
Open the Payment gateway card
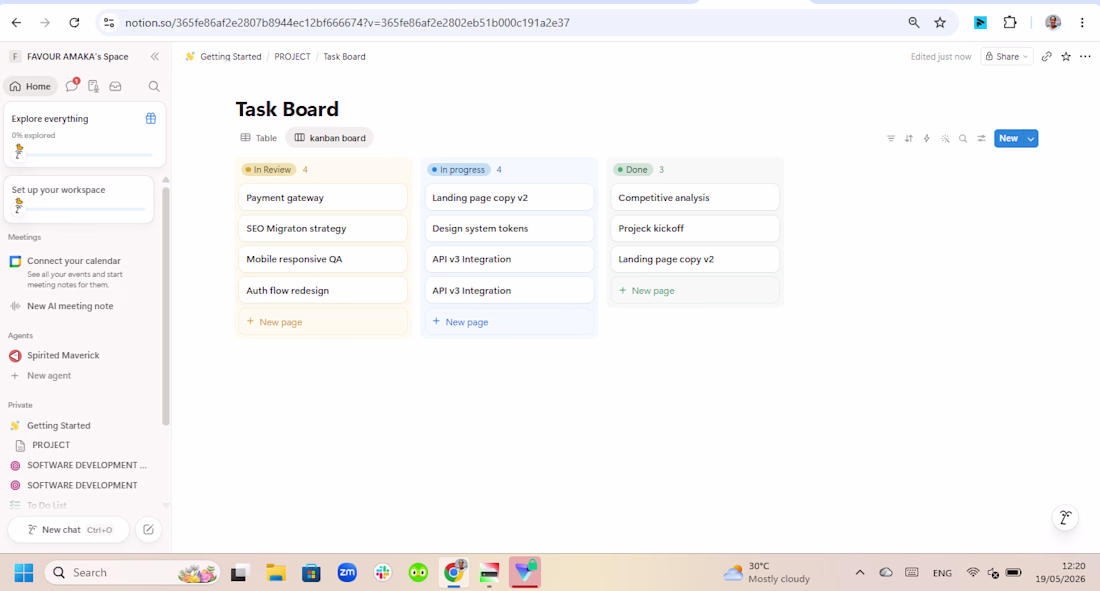pyautogui.click(x=323, y=197)
